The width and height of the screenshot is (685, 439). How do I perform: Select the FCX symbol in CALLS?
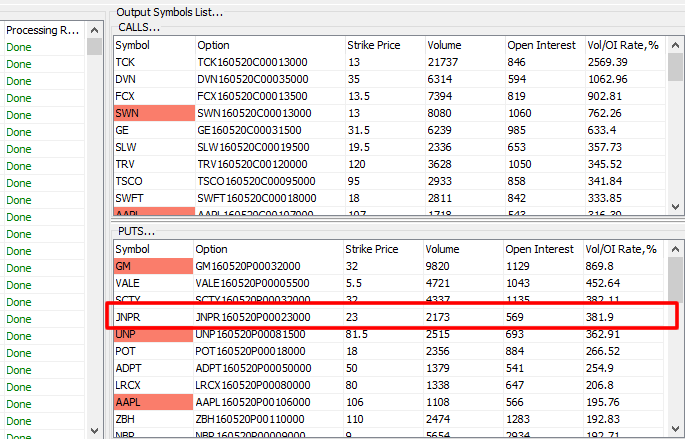(x=125, y=96)
